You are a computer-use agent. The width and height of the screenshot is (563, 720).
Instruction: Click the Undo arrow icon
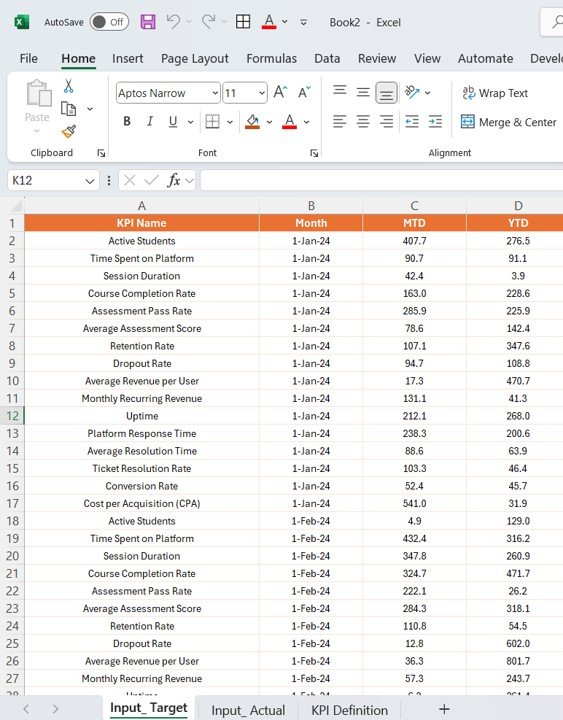click(173, 21)
